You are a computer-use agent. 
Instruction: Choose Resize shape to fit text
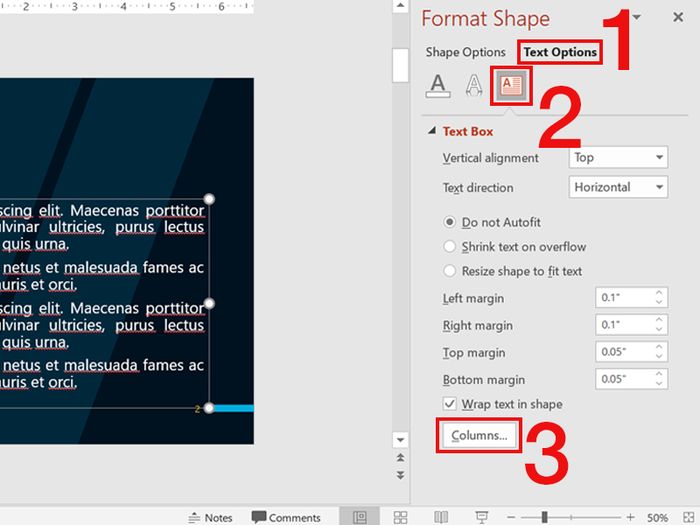coord(450,271)
